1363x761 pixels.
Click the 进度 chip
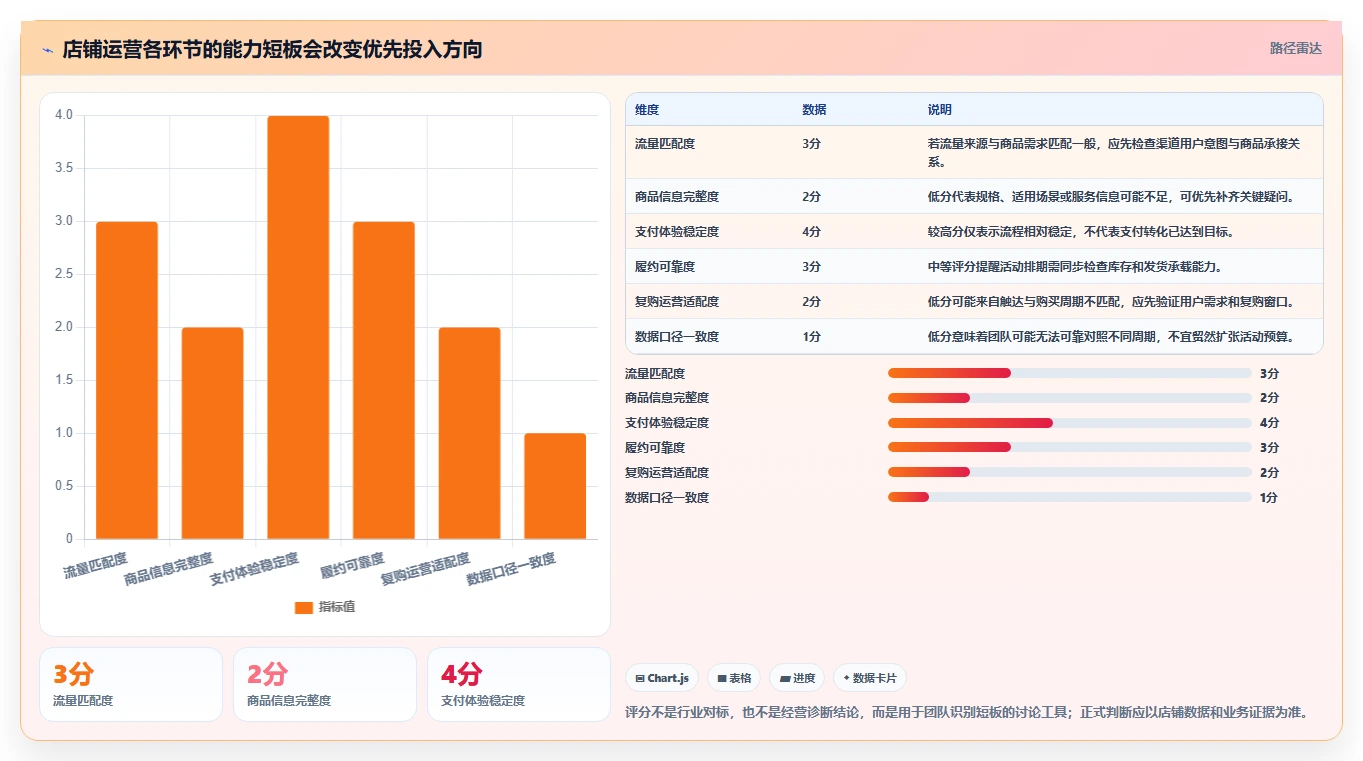(x=797, y=678)
